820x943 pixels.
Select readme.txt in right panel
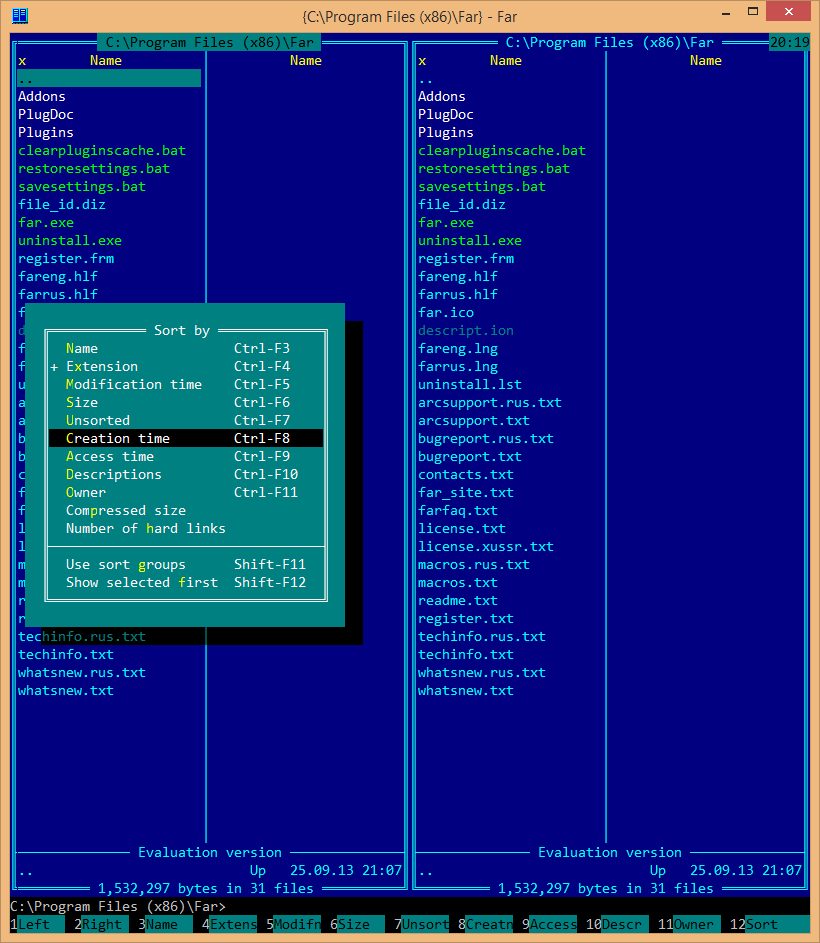[x=458, y=601]
